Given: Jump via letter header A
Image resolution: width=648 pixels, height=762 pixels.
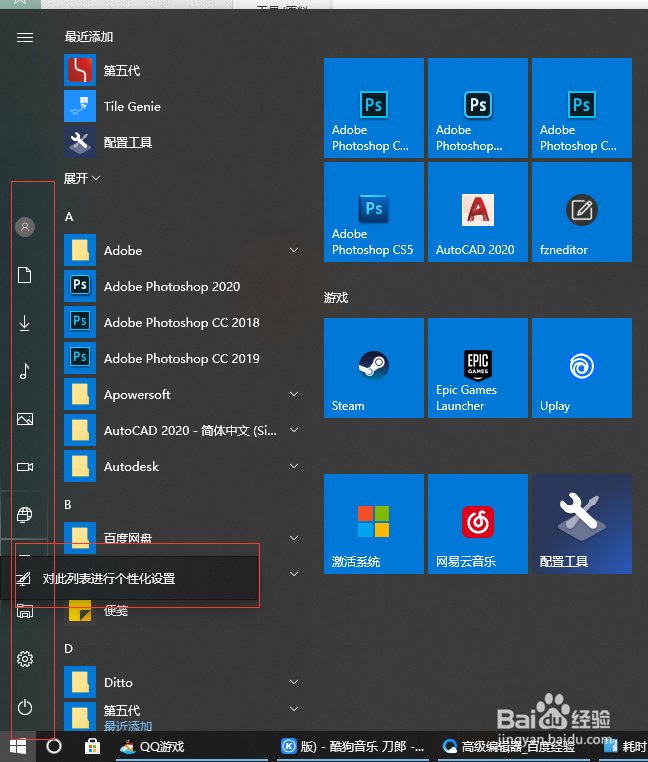Looking at the screenshot, I should click(69, 217).
